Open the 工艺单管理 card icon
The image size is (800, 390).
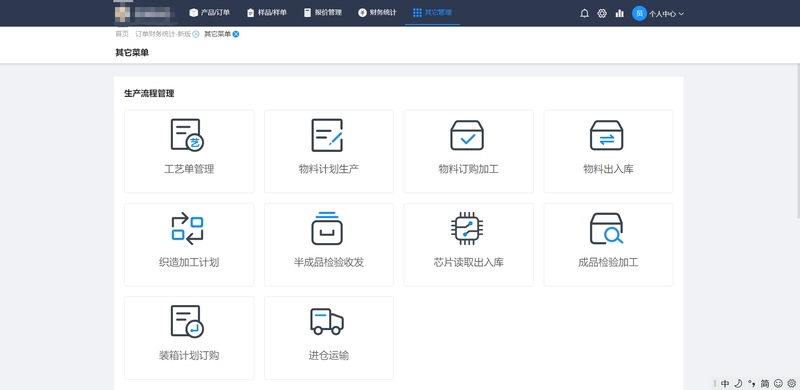[x=187, y=135]
